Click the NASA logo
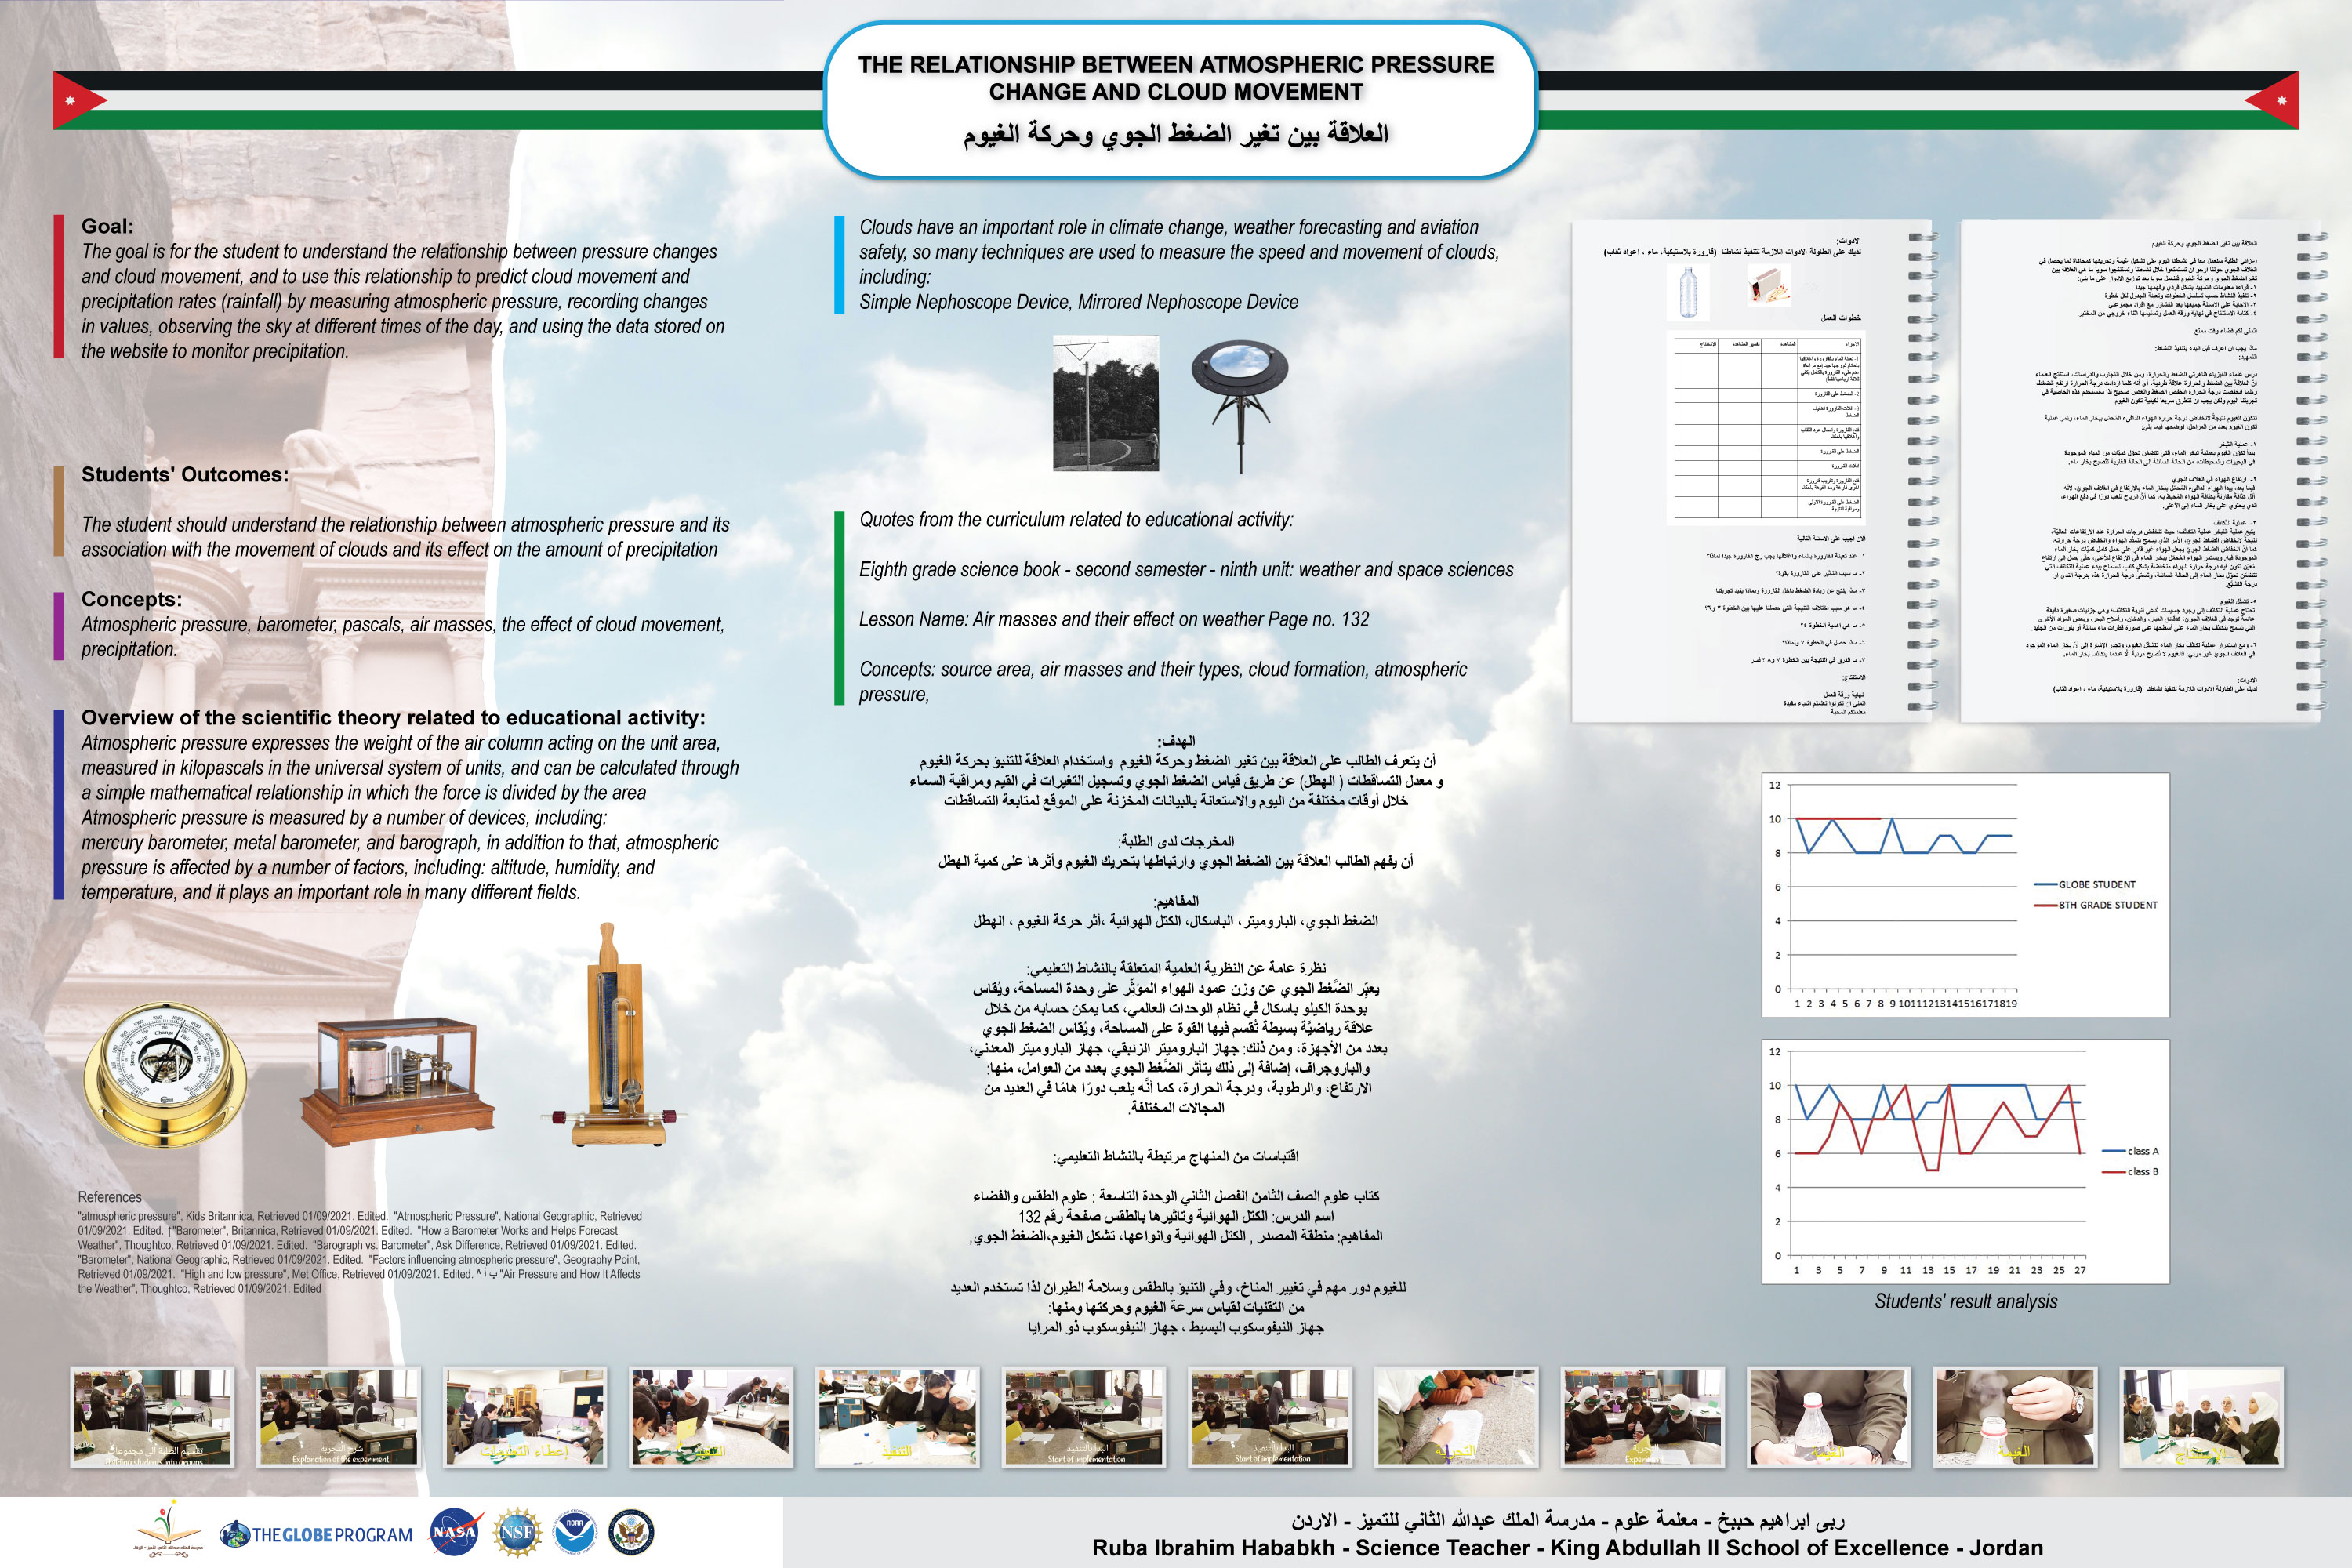Screen dimensions: 2352x1568 456,1532
